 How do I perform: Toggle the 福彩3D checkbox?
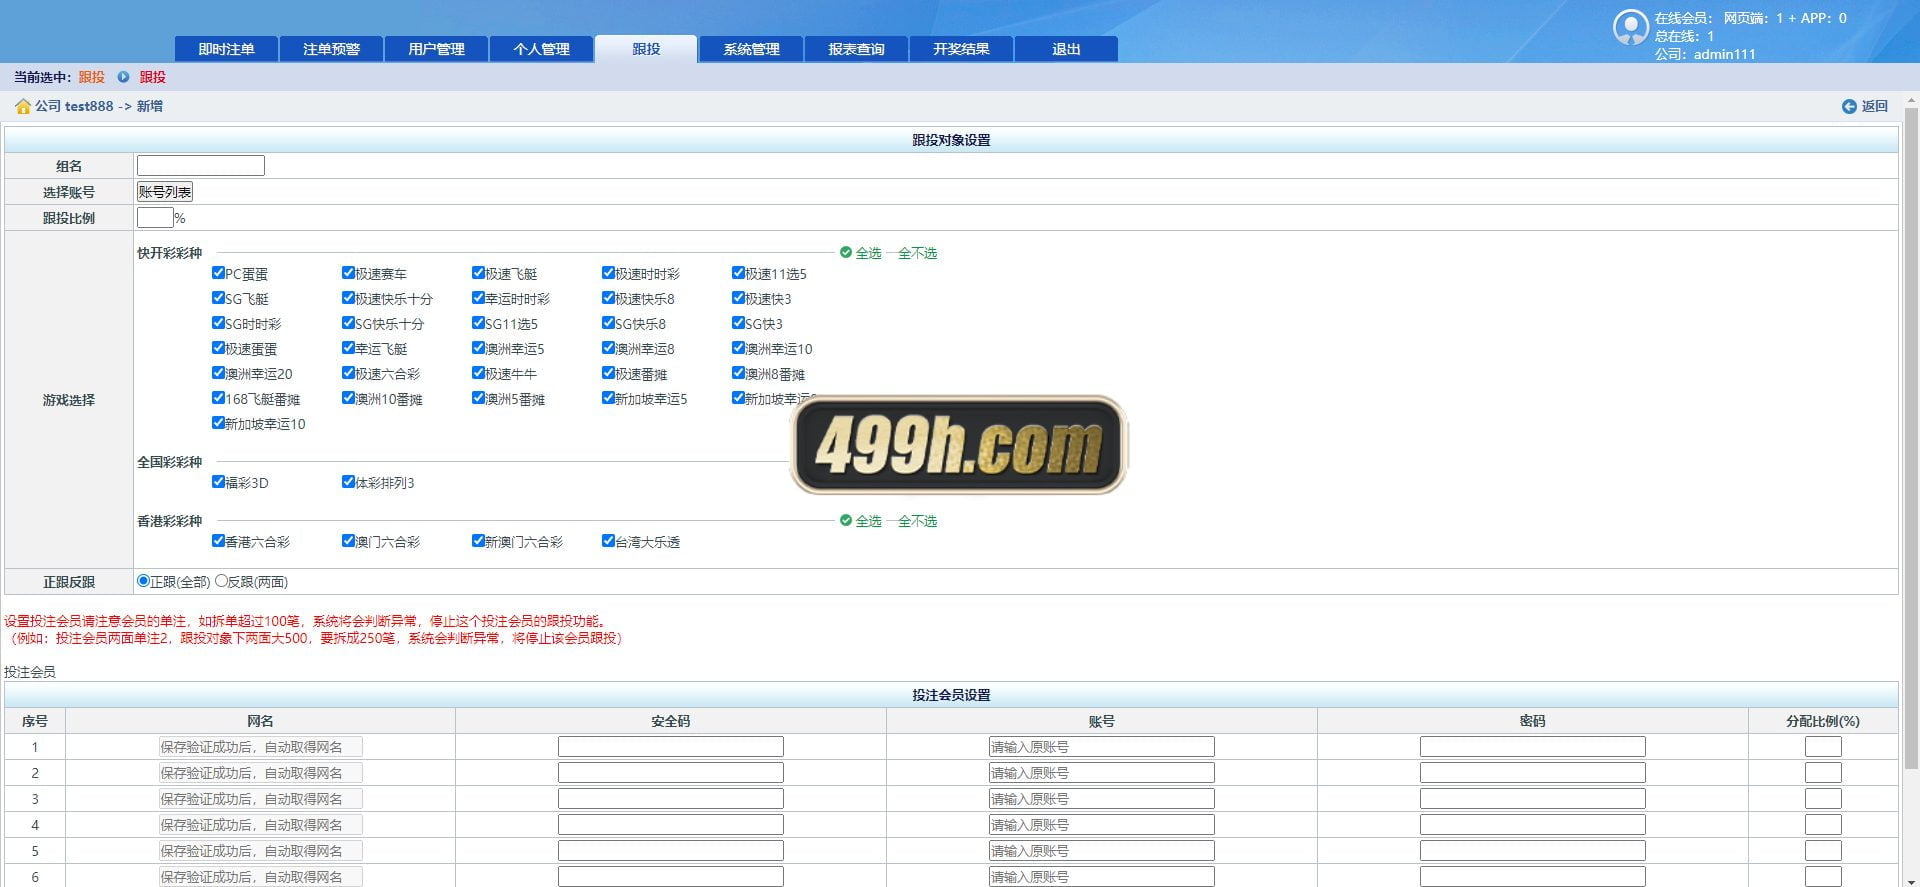(x=218, y=481)
